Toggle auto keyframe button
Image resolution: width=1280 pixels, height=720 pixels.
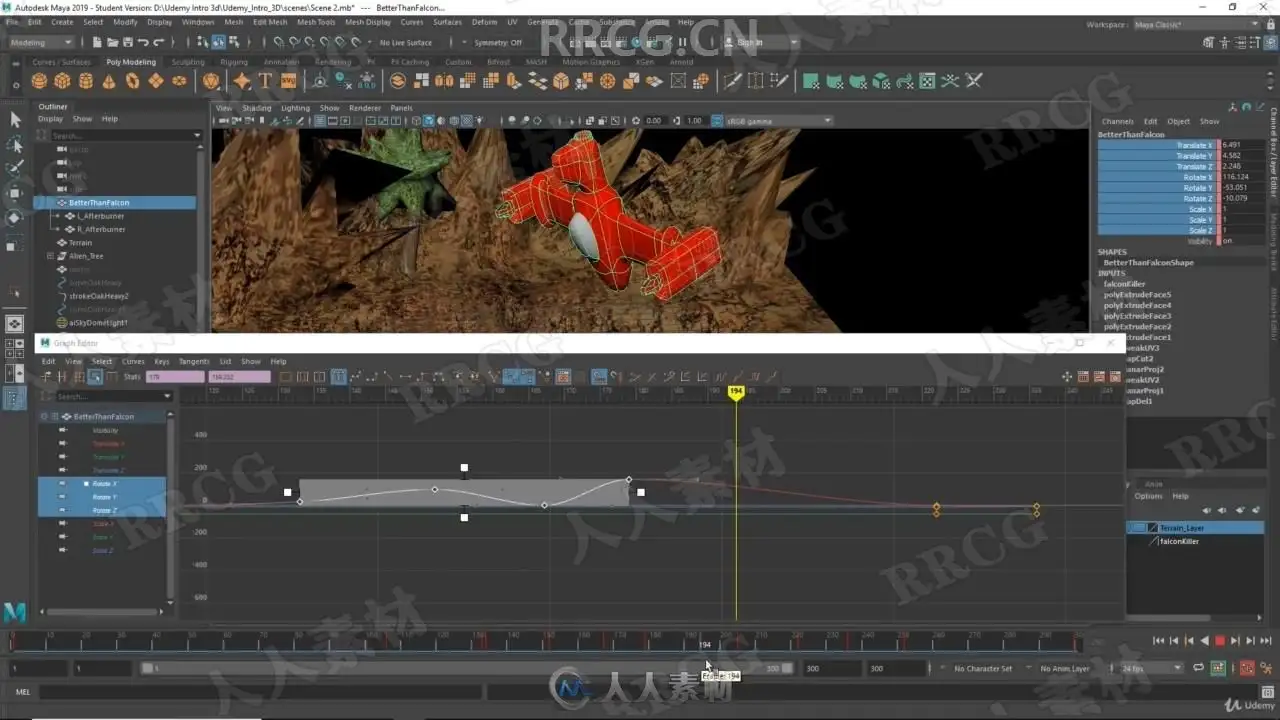[x=1247, y=668]
